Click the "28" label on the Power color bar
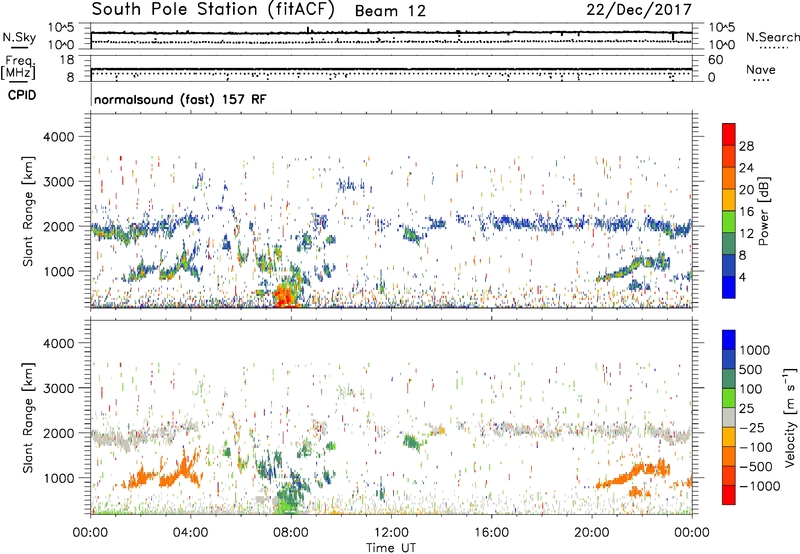 [746, 146]
